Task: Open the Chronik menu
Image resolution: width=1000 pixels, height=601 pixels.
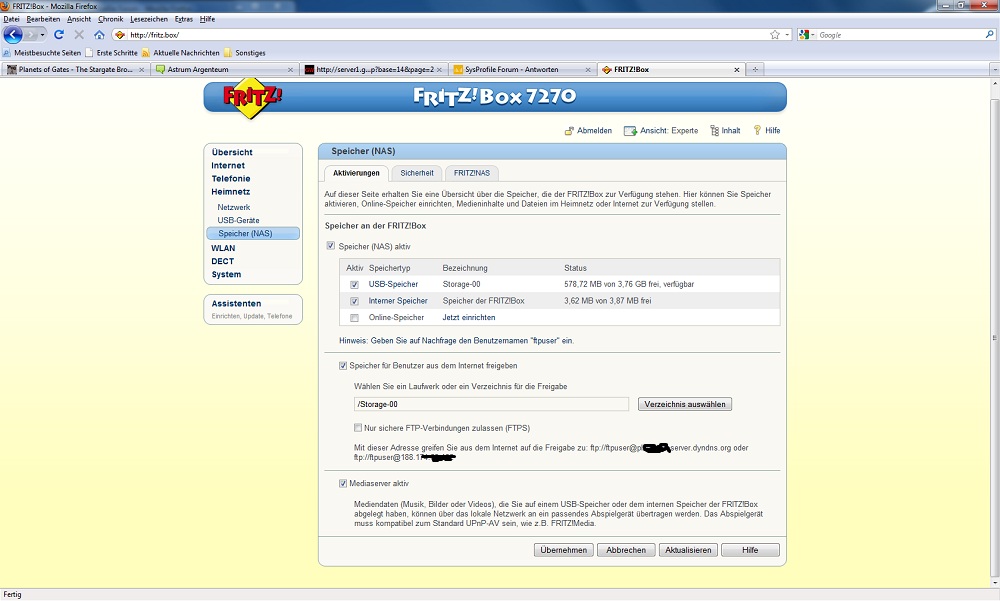Action: pyautogui.click(x=110, y=19)
